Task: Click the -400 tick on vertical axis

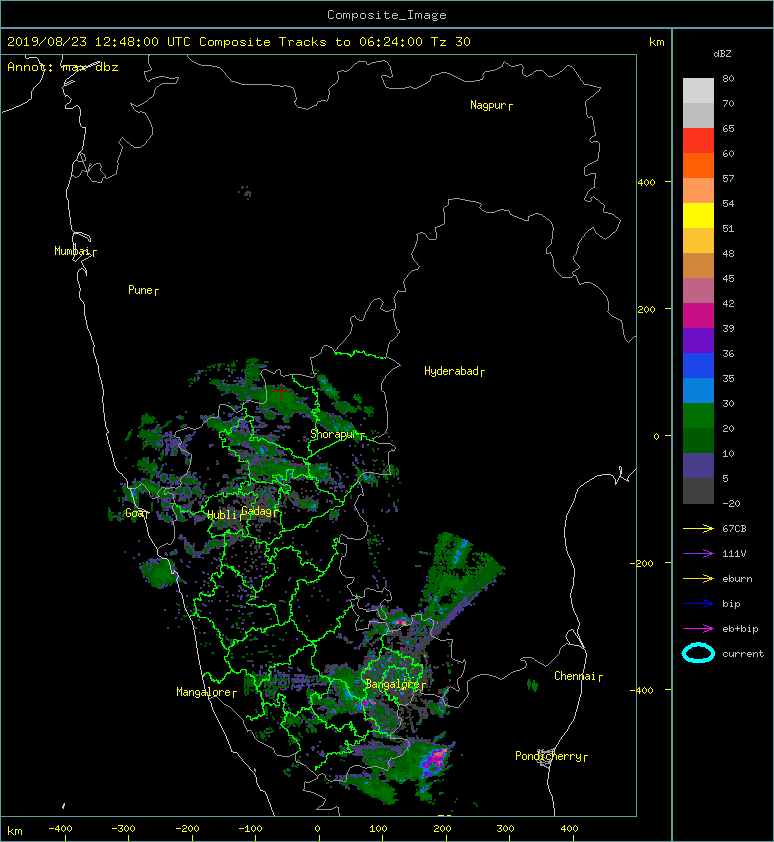Action: [641, 690]
